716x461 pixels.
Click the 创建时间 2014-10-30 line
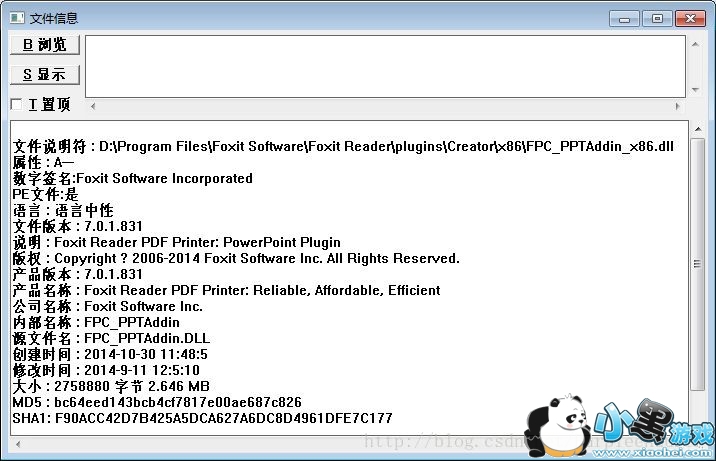click(x=110, y=354)
